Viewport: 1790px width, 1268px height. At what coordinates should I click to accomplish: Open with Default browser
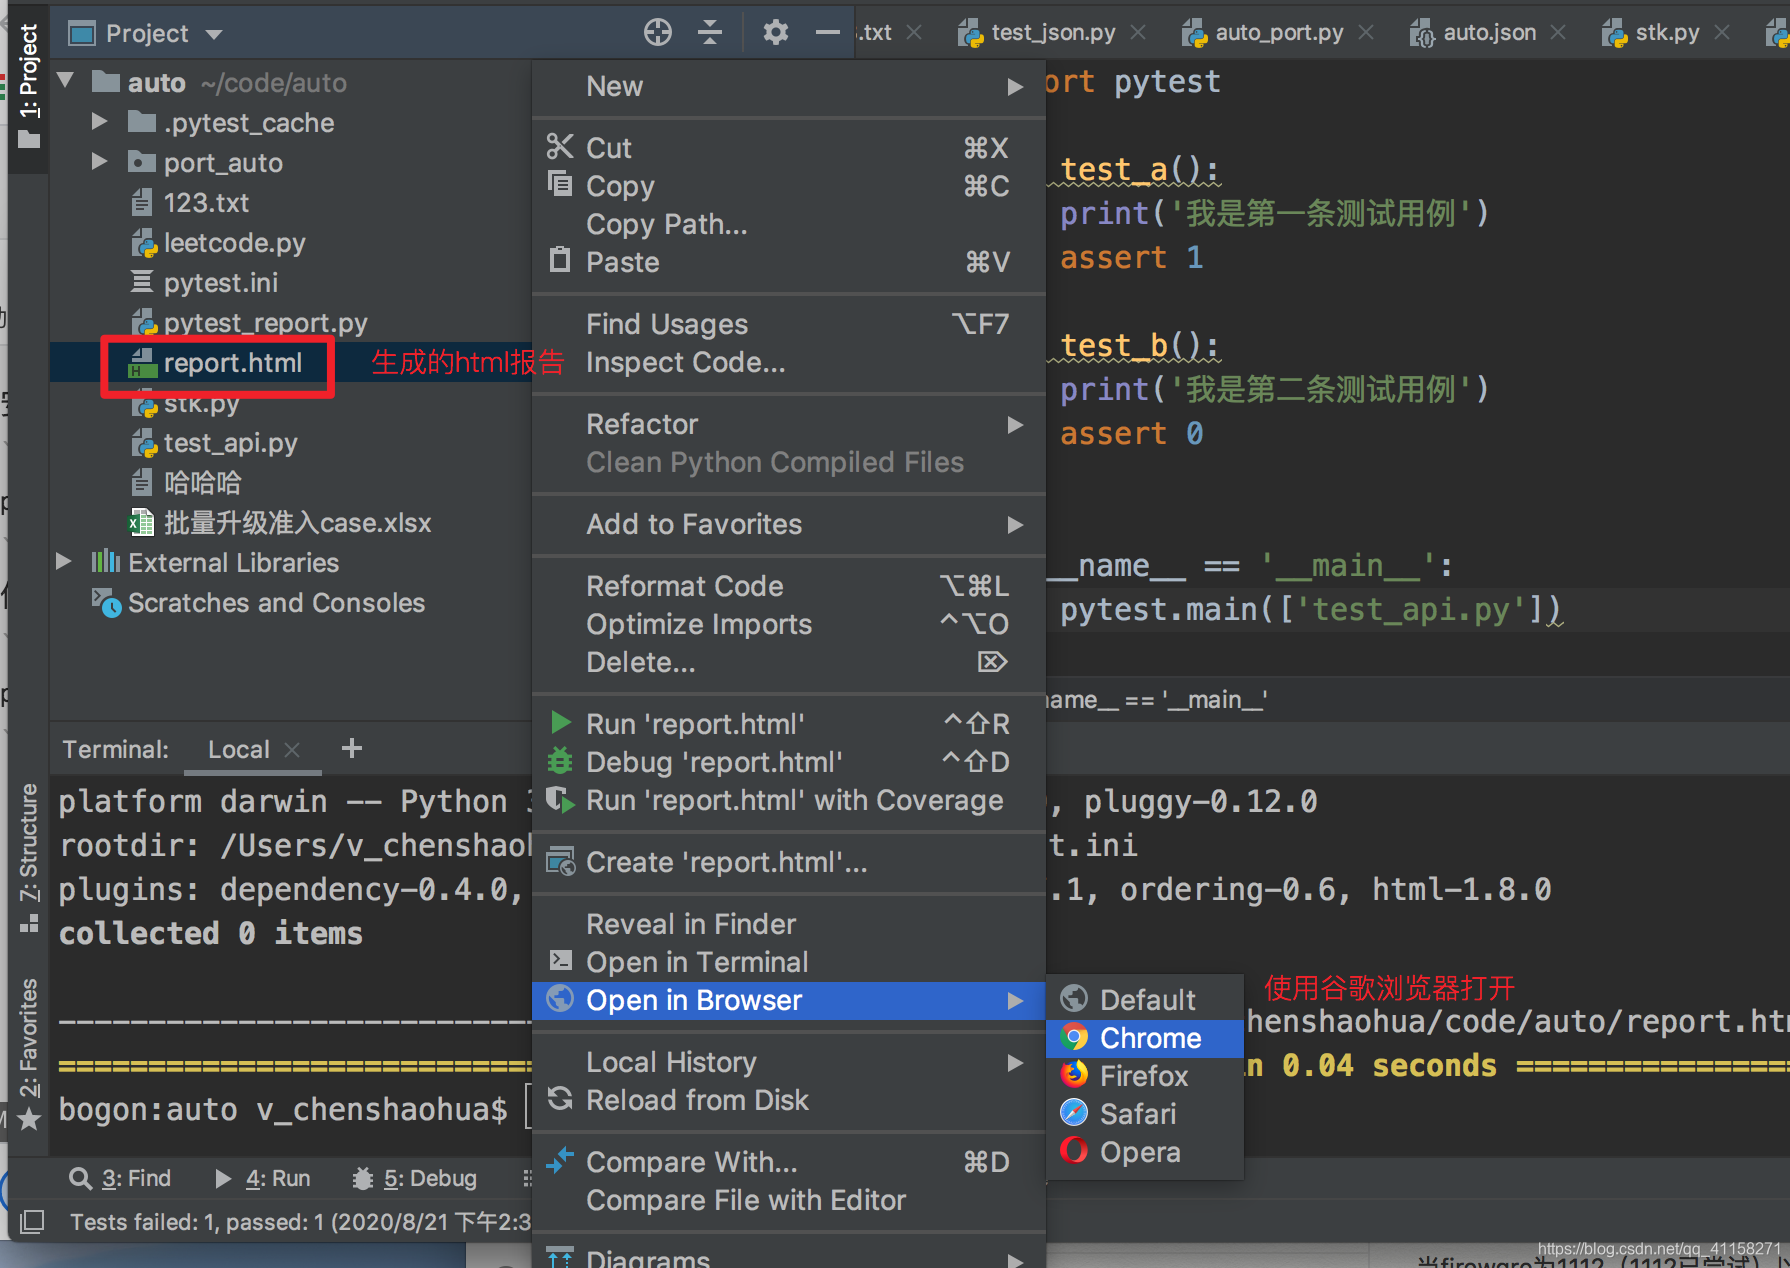coord(1145,1000)
